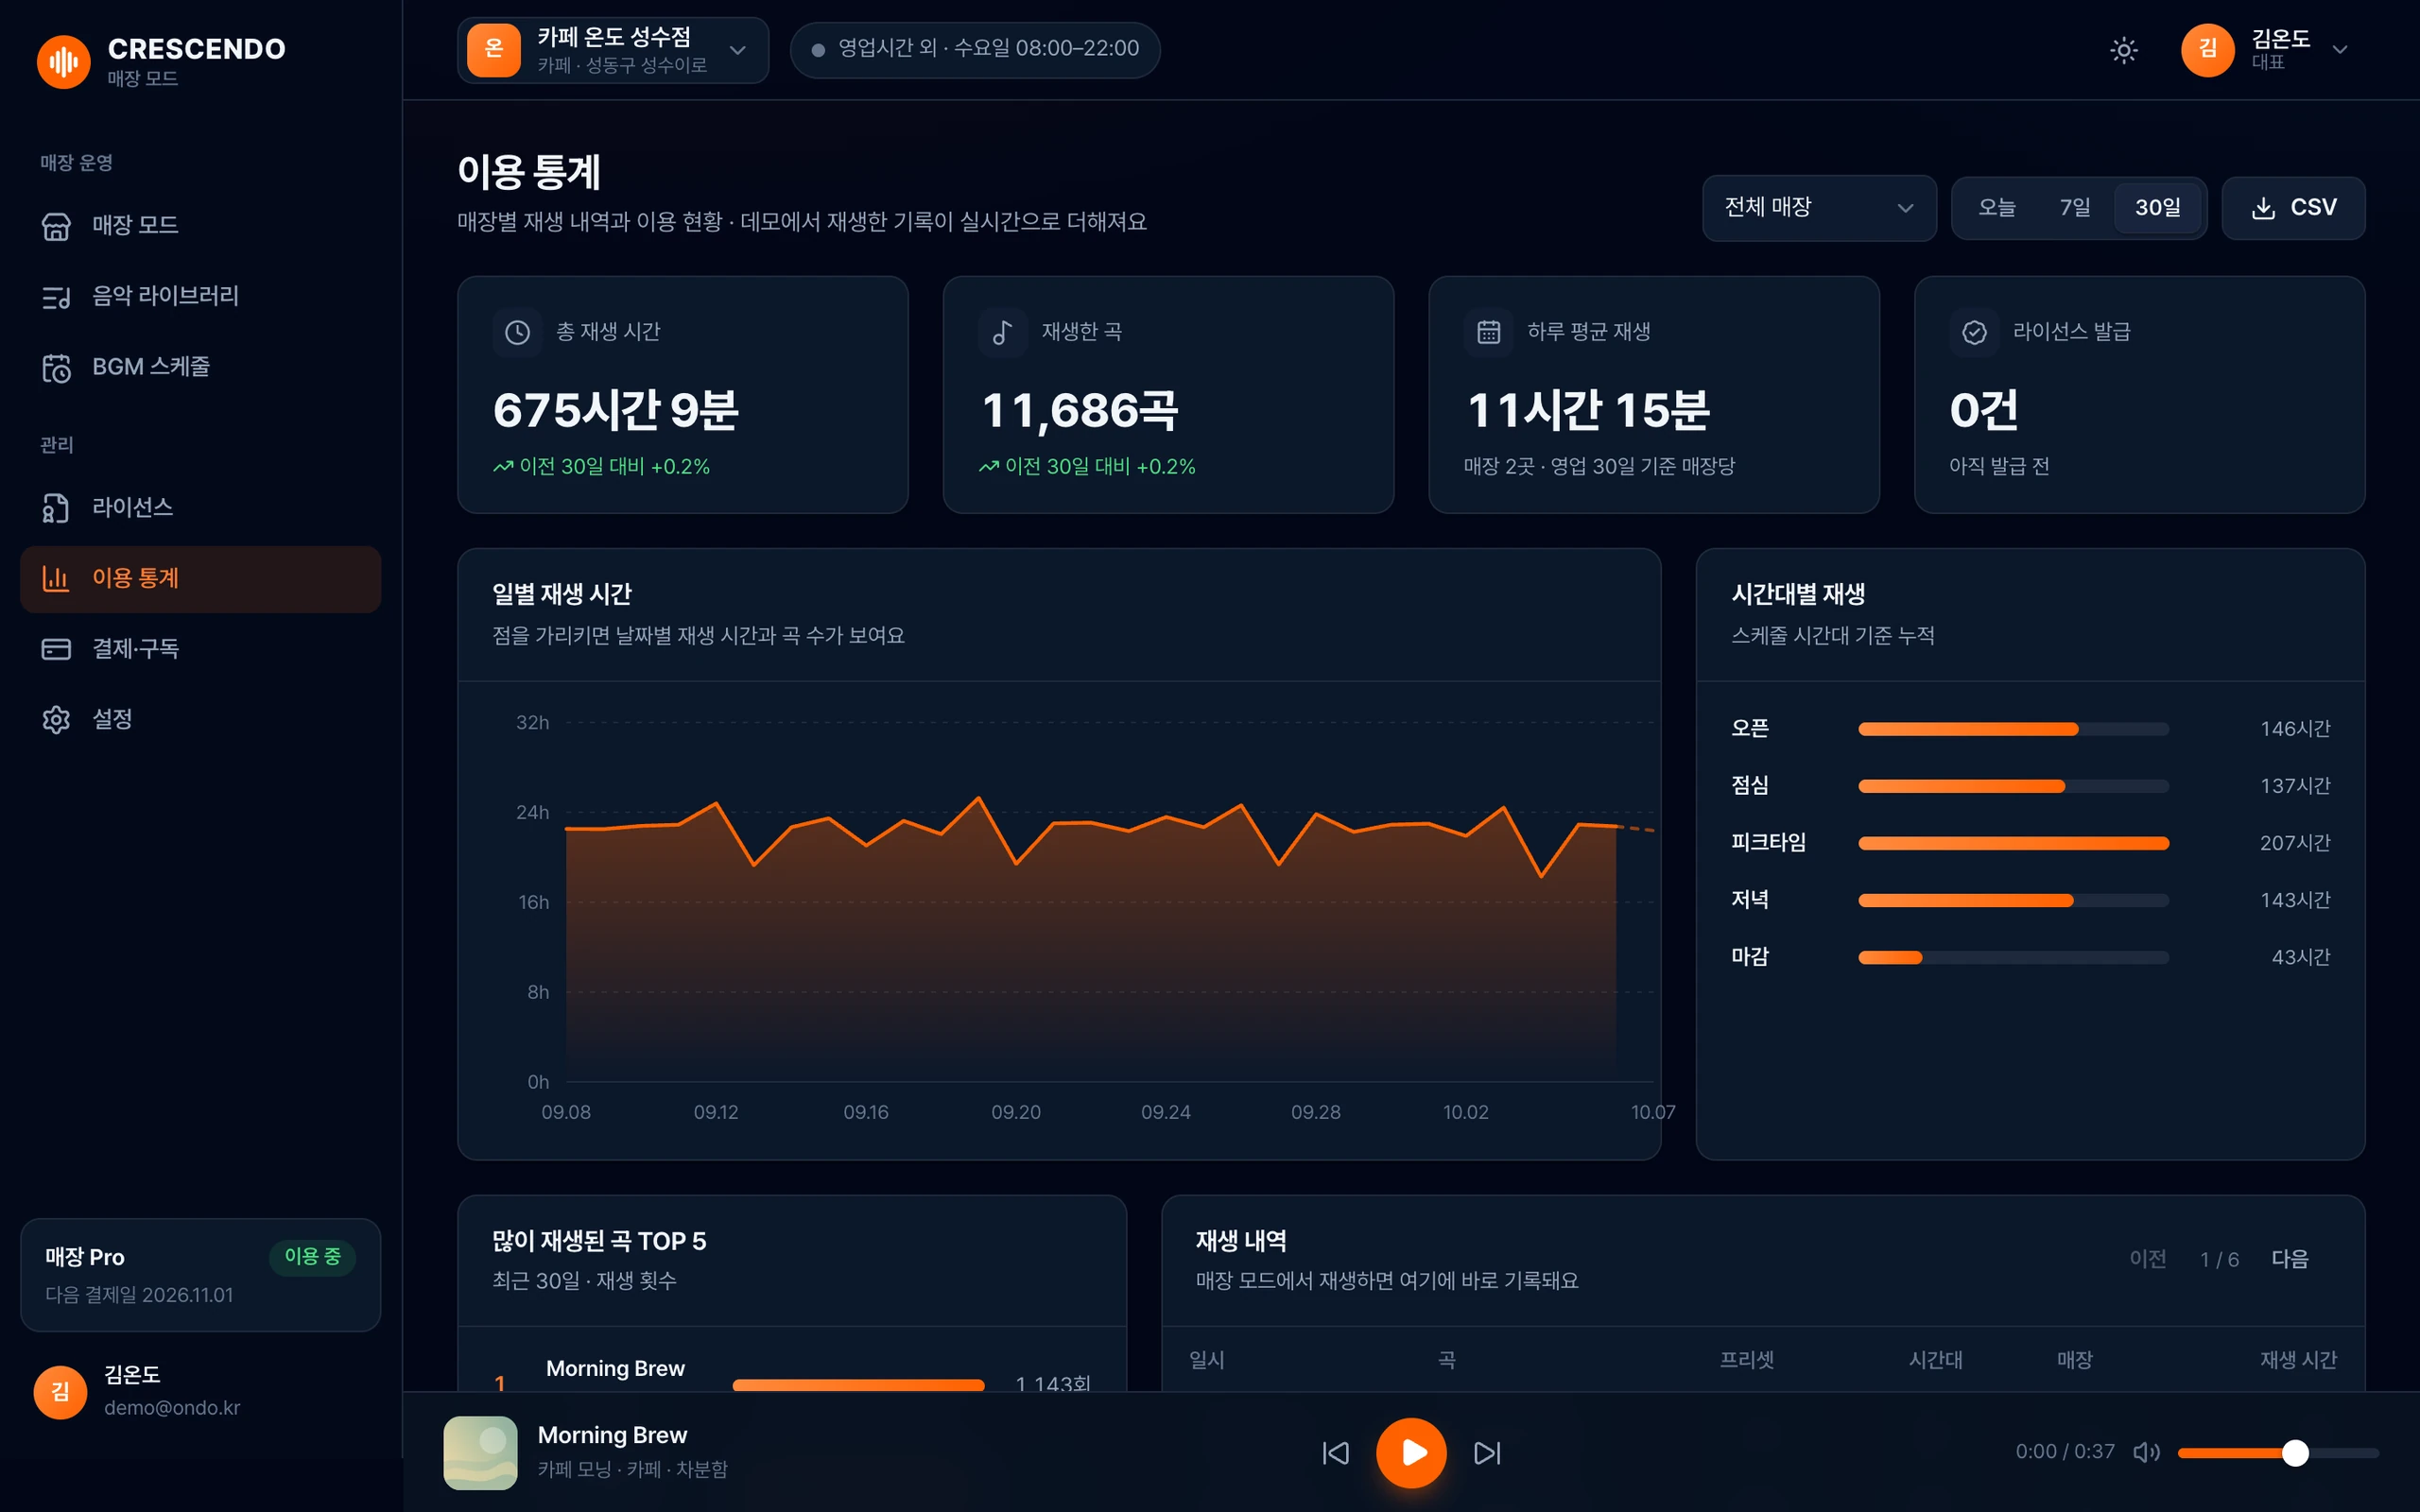Toggle light theme with the sun icon
This screenshot has height=1512, width=2420.
[x=2123, y=50]
